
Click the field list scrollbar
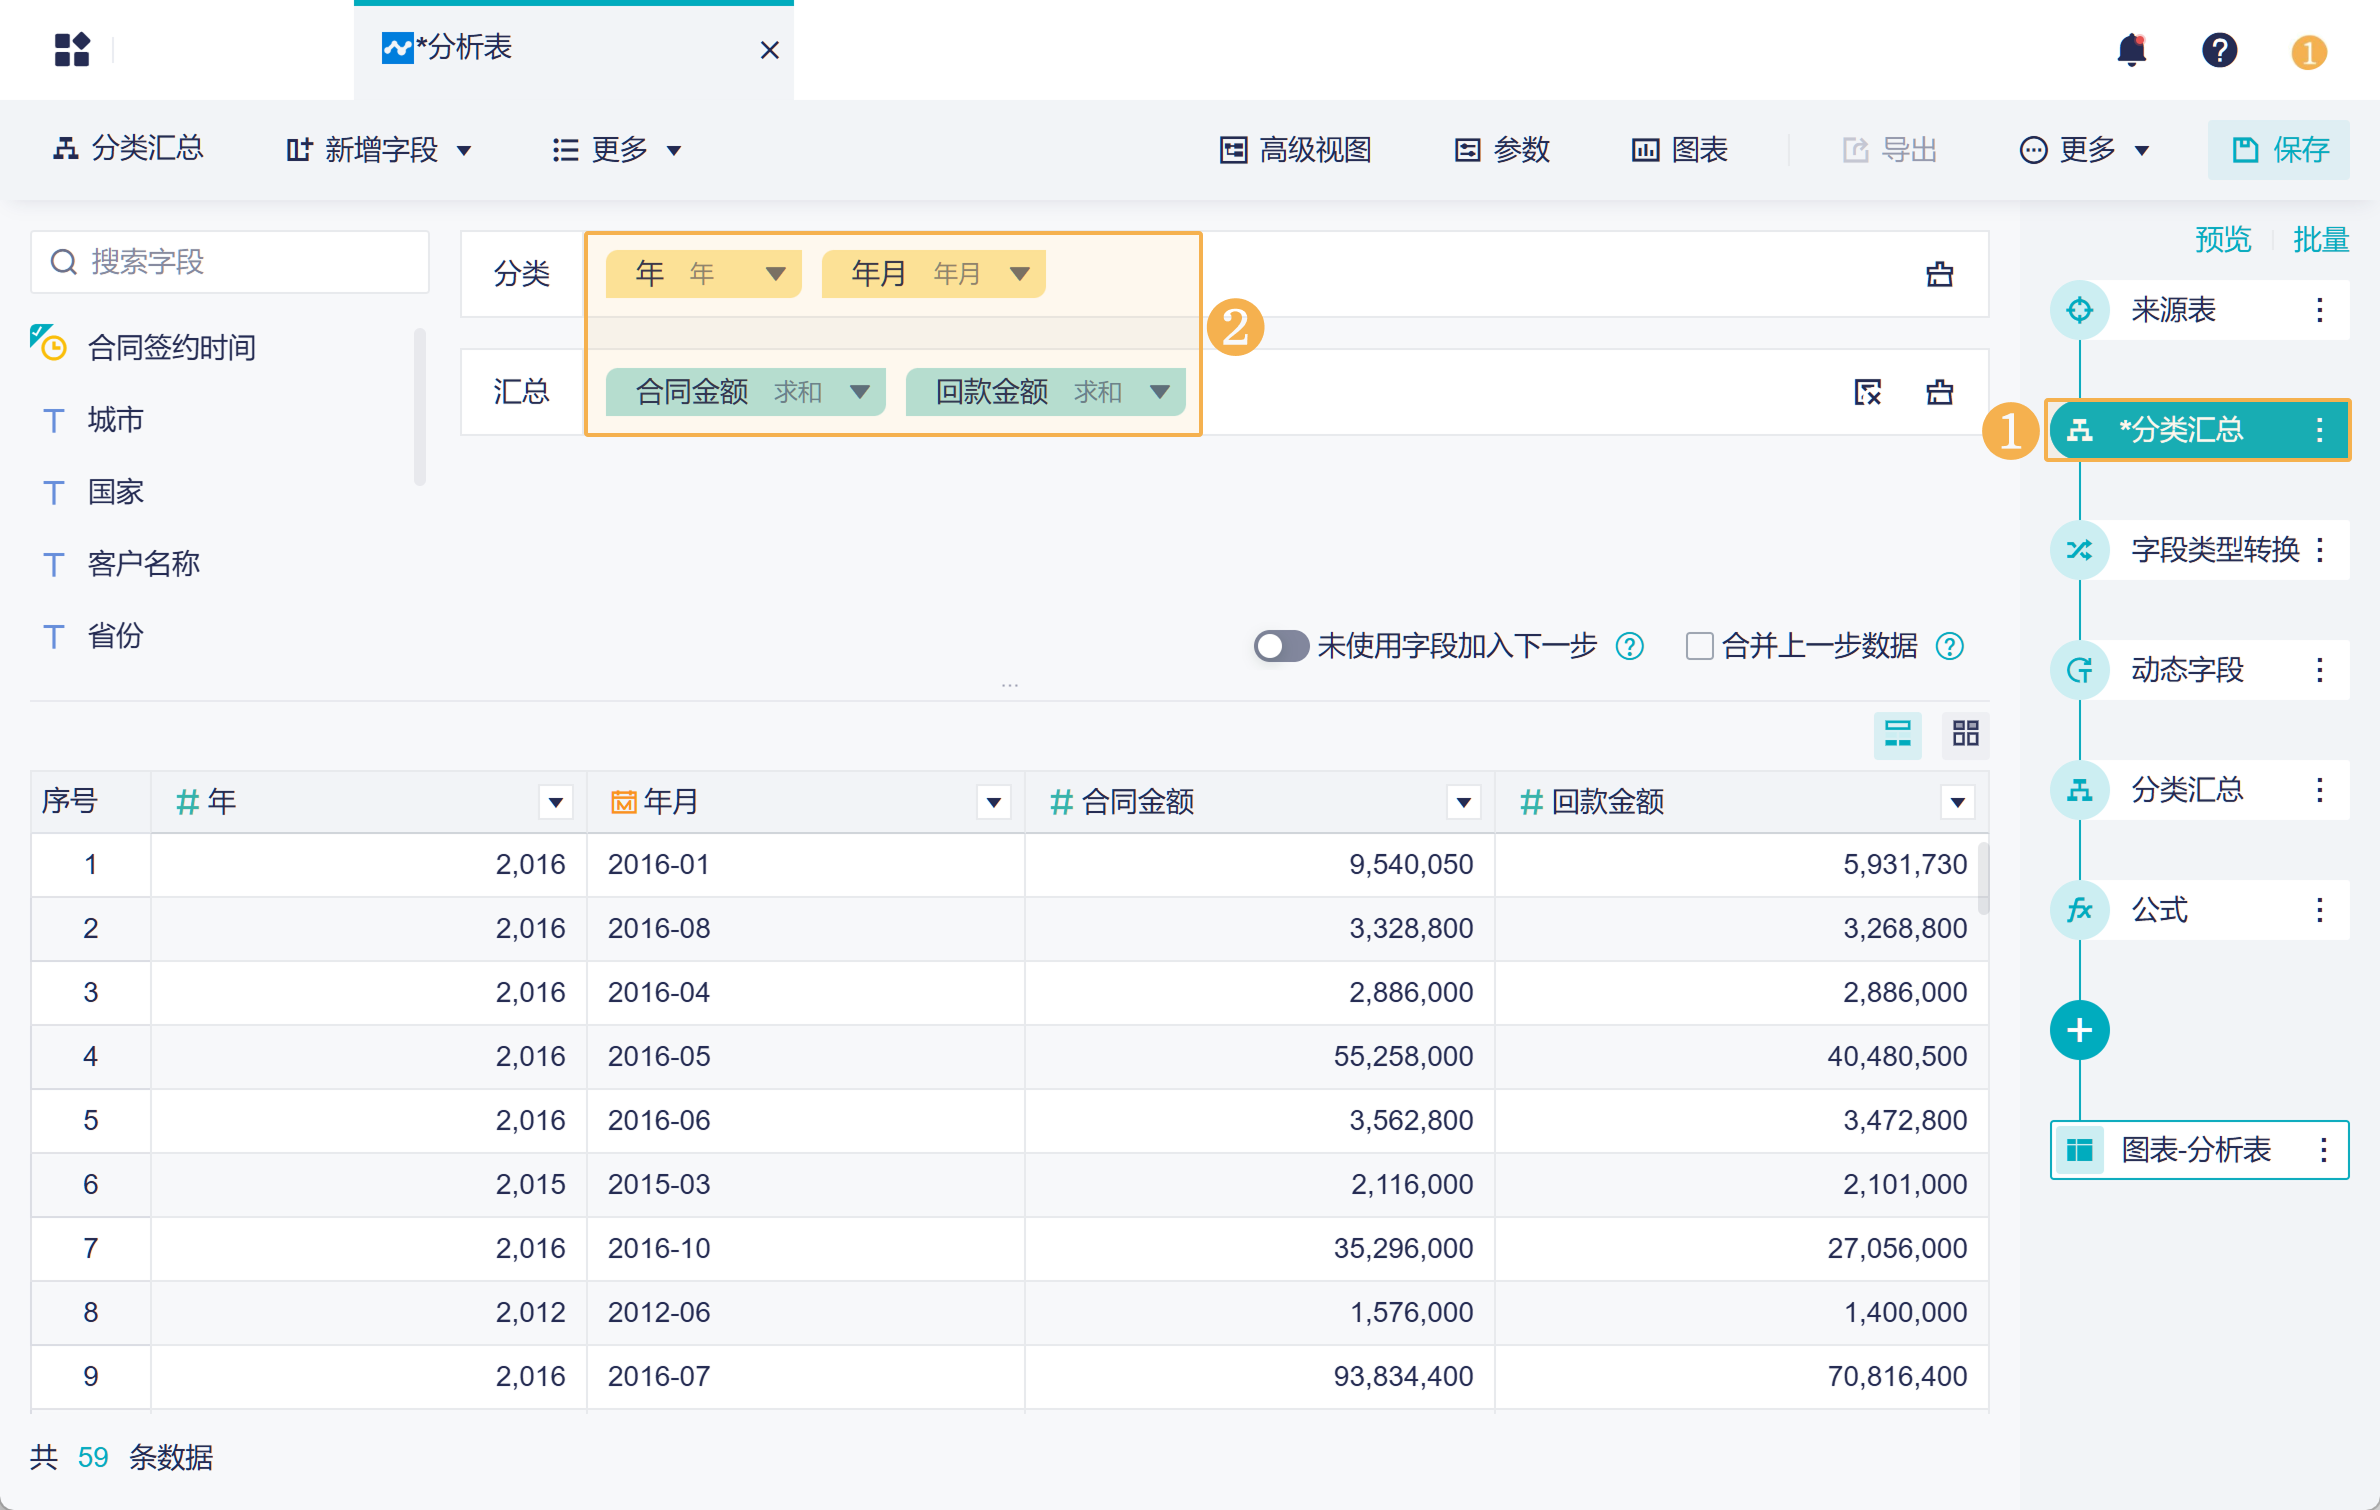[x=420, y=408]
